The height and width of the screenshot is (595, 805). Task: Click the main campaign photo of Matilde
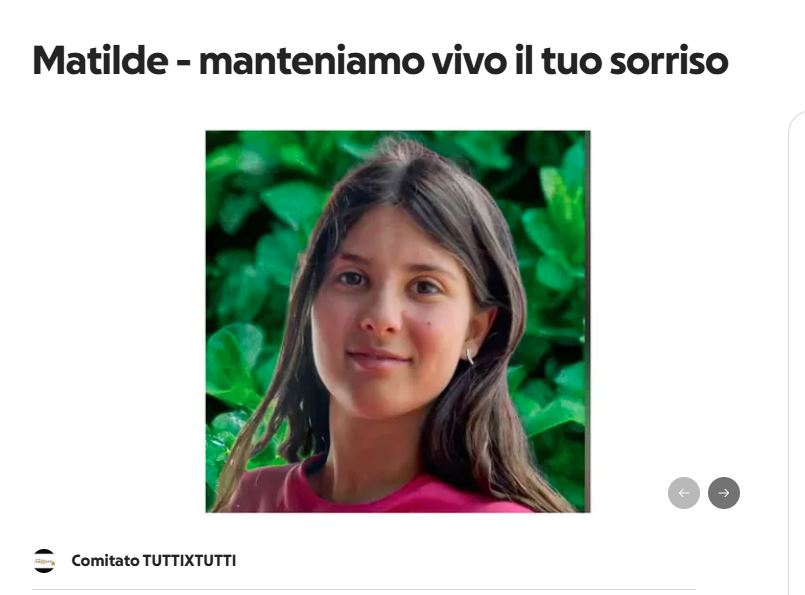coord(398,321)
